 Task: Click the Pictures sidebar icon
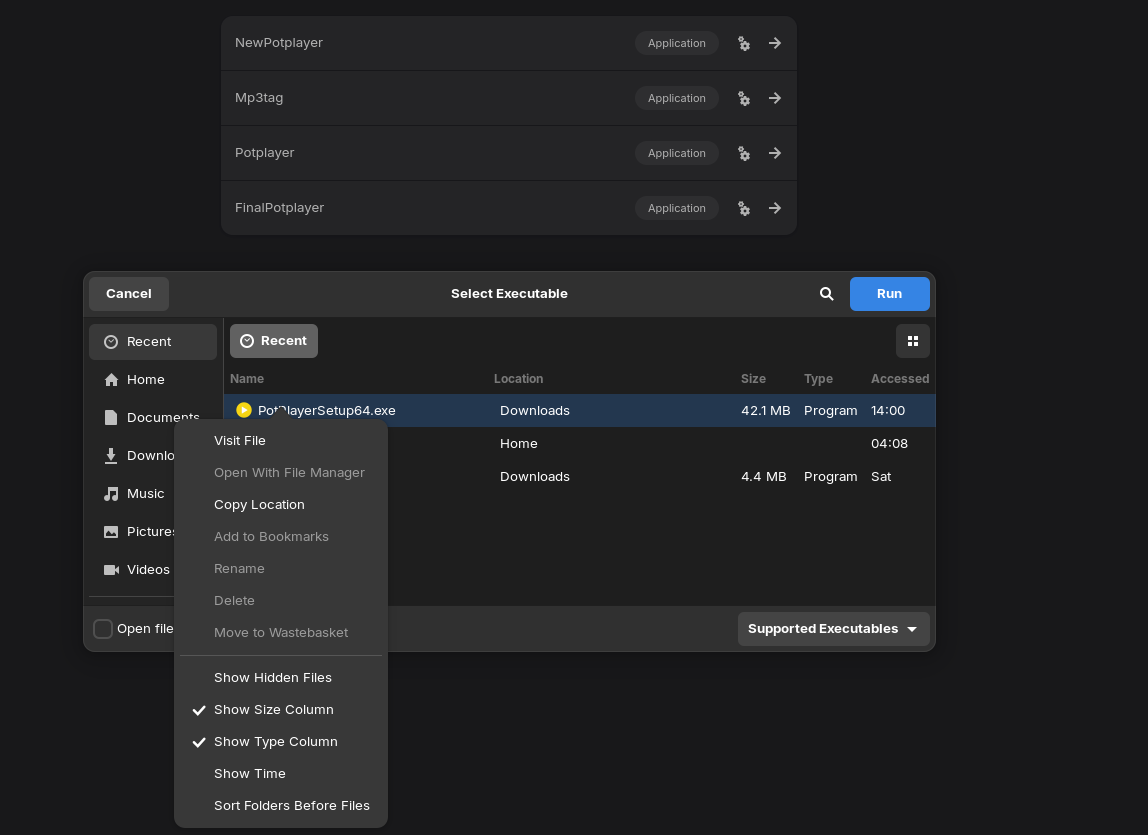(x=111, y=532)
